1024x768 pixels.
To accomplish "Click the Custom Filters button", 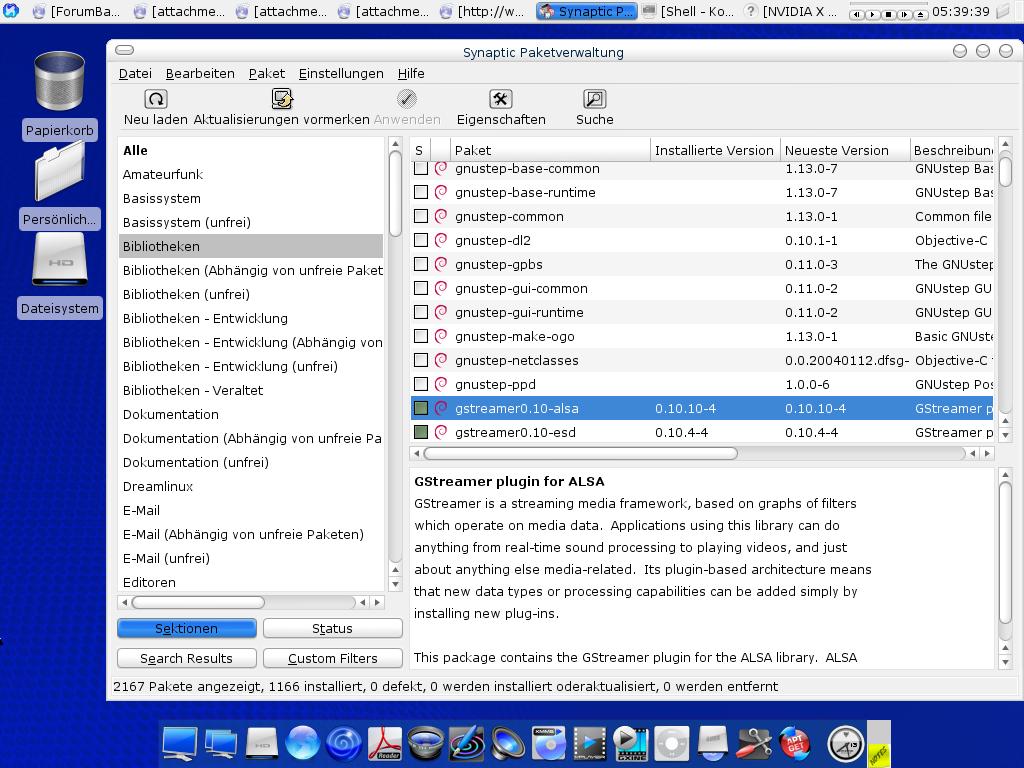I will pyautogui.click(x=332, y=658).
